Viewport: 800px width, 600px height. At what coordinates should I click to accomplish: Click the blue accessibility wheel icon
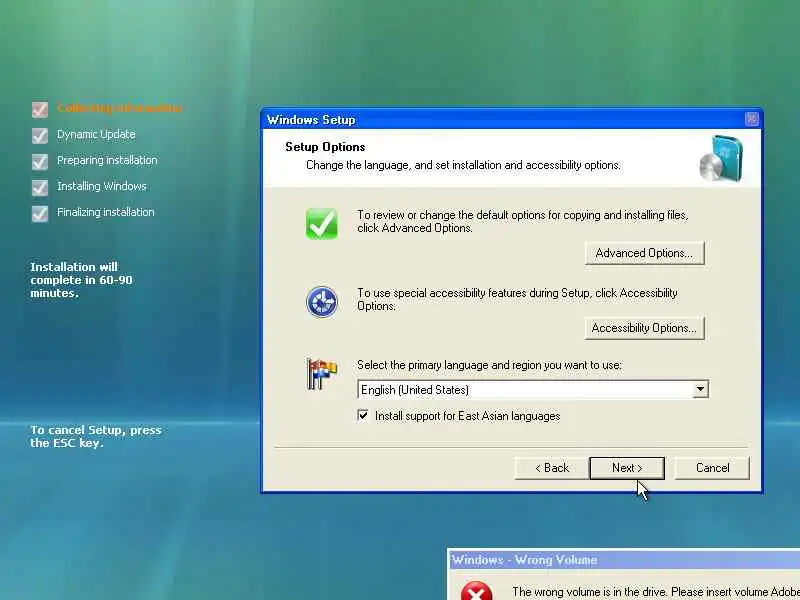321,302
